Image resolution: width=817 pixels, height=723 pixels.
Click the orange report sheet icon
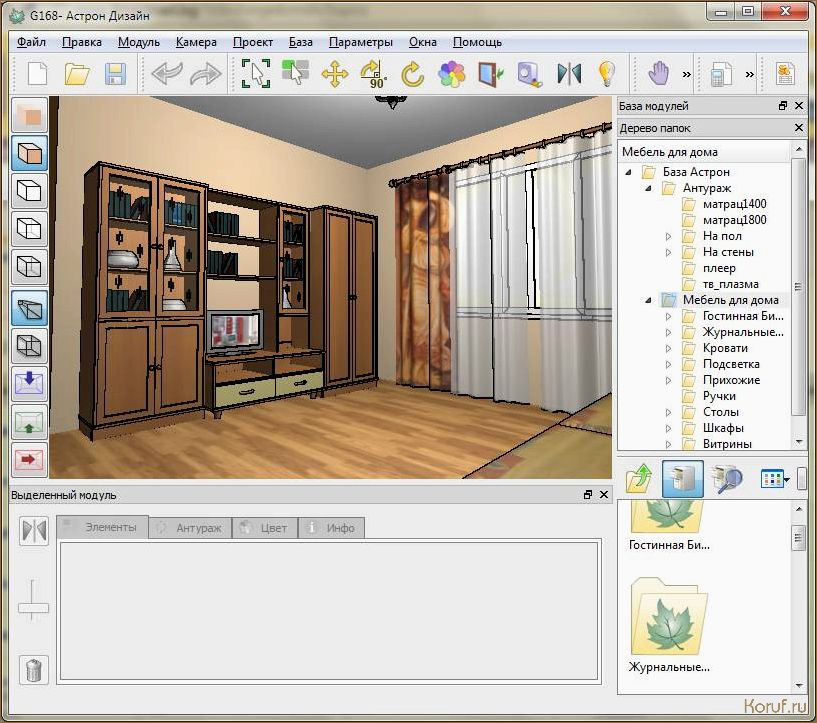click(785, 74)
